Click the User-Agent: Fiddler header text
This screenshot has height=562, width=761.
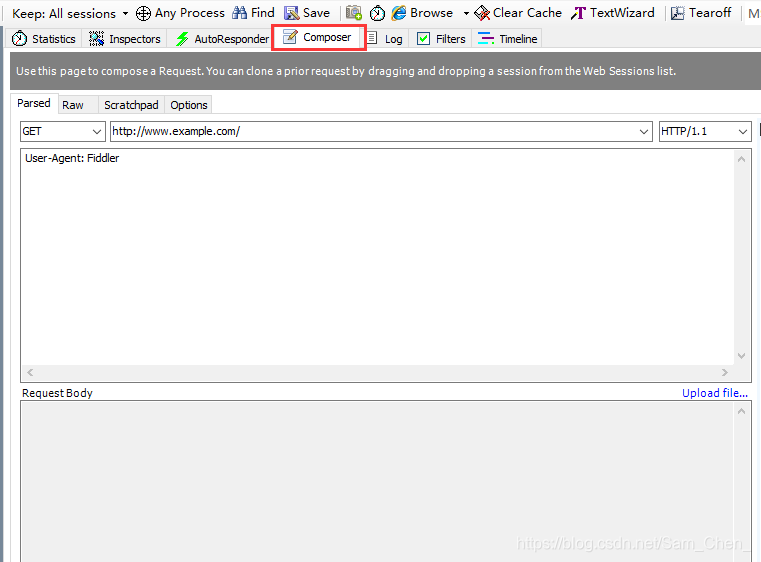pos(72,158)
